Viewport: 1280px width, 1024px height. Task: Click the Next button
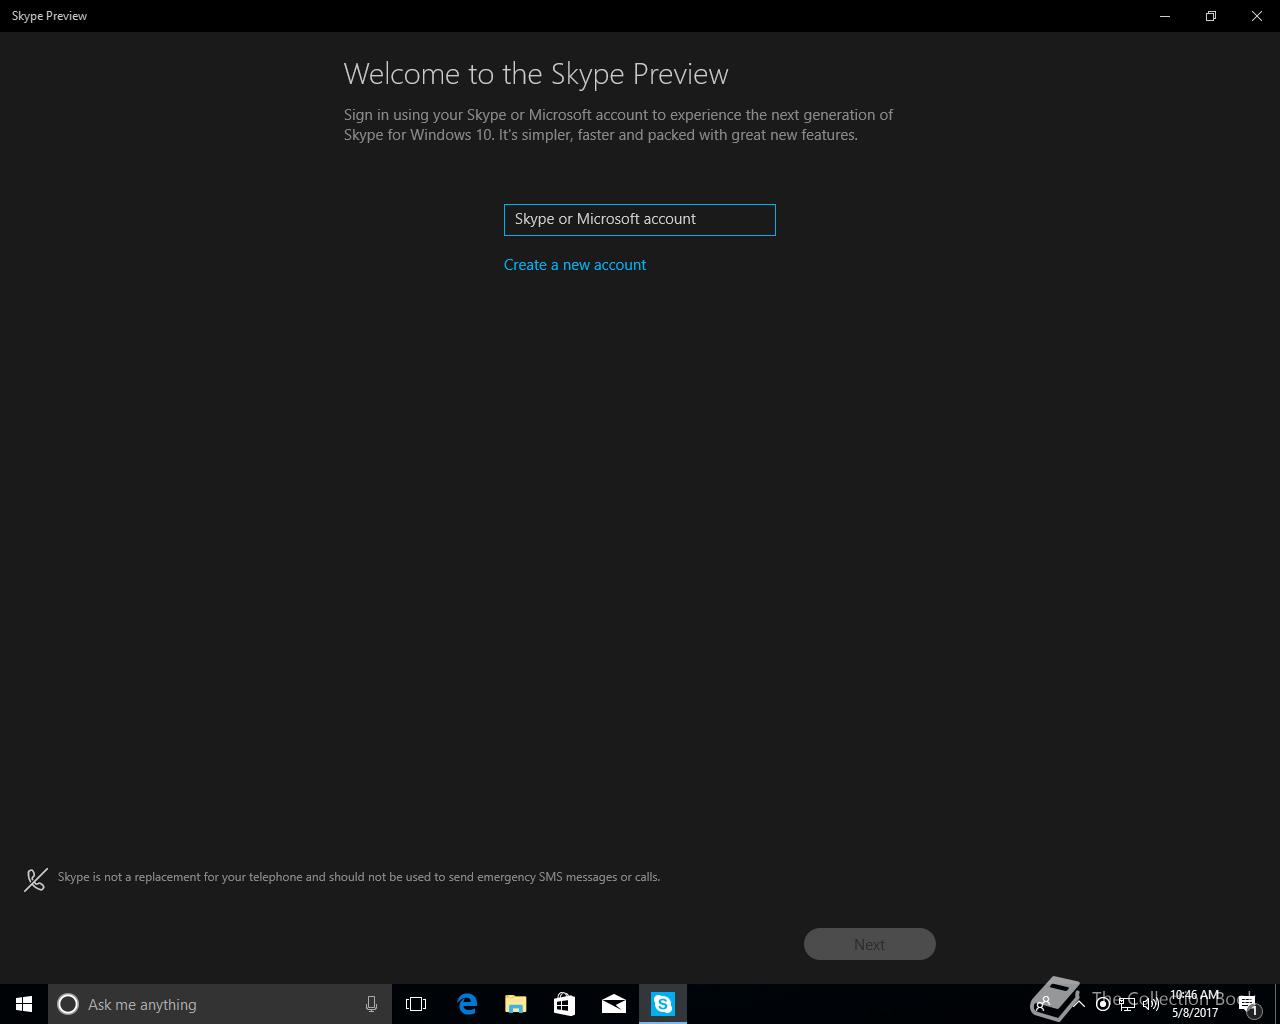[x=870, y=944]
